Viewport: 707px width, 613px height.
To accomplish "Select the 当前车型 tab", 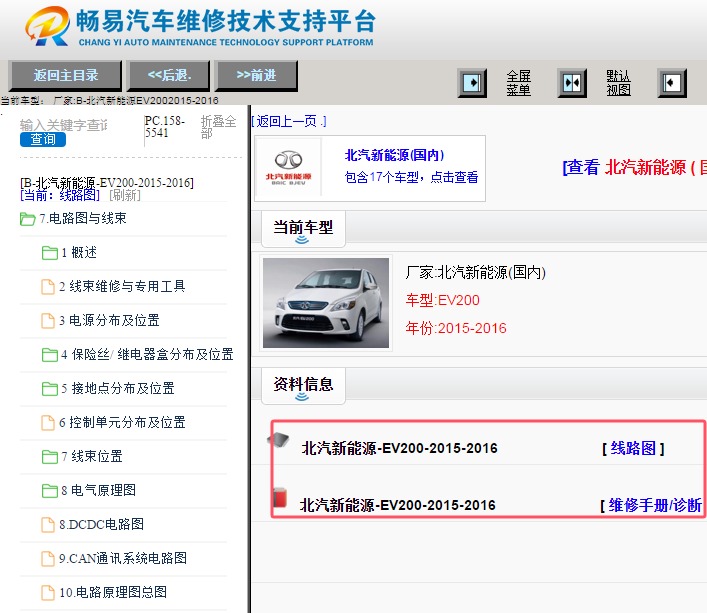I will coord(303,229).
